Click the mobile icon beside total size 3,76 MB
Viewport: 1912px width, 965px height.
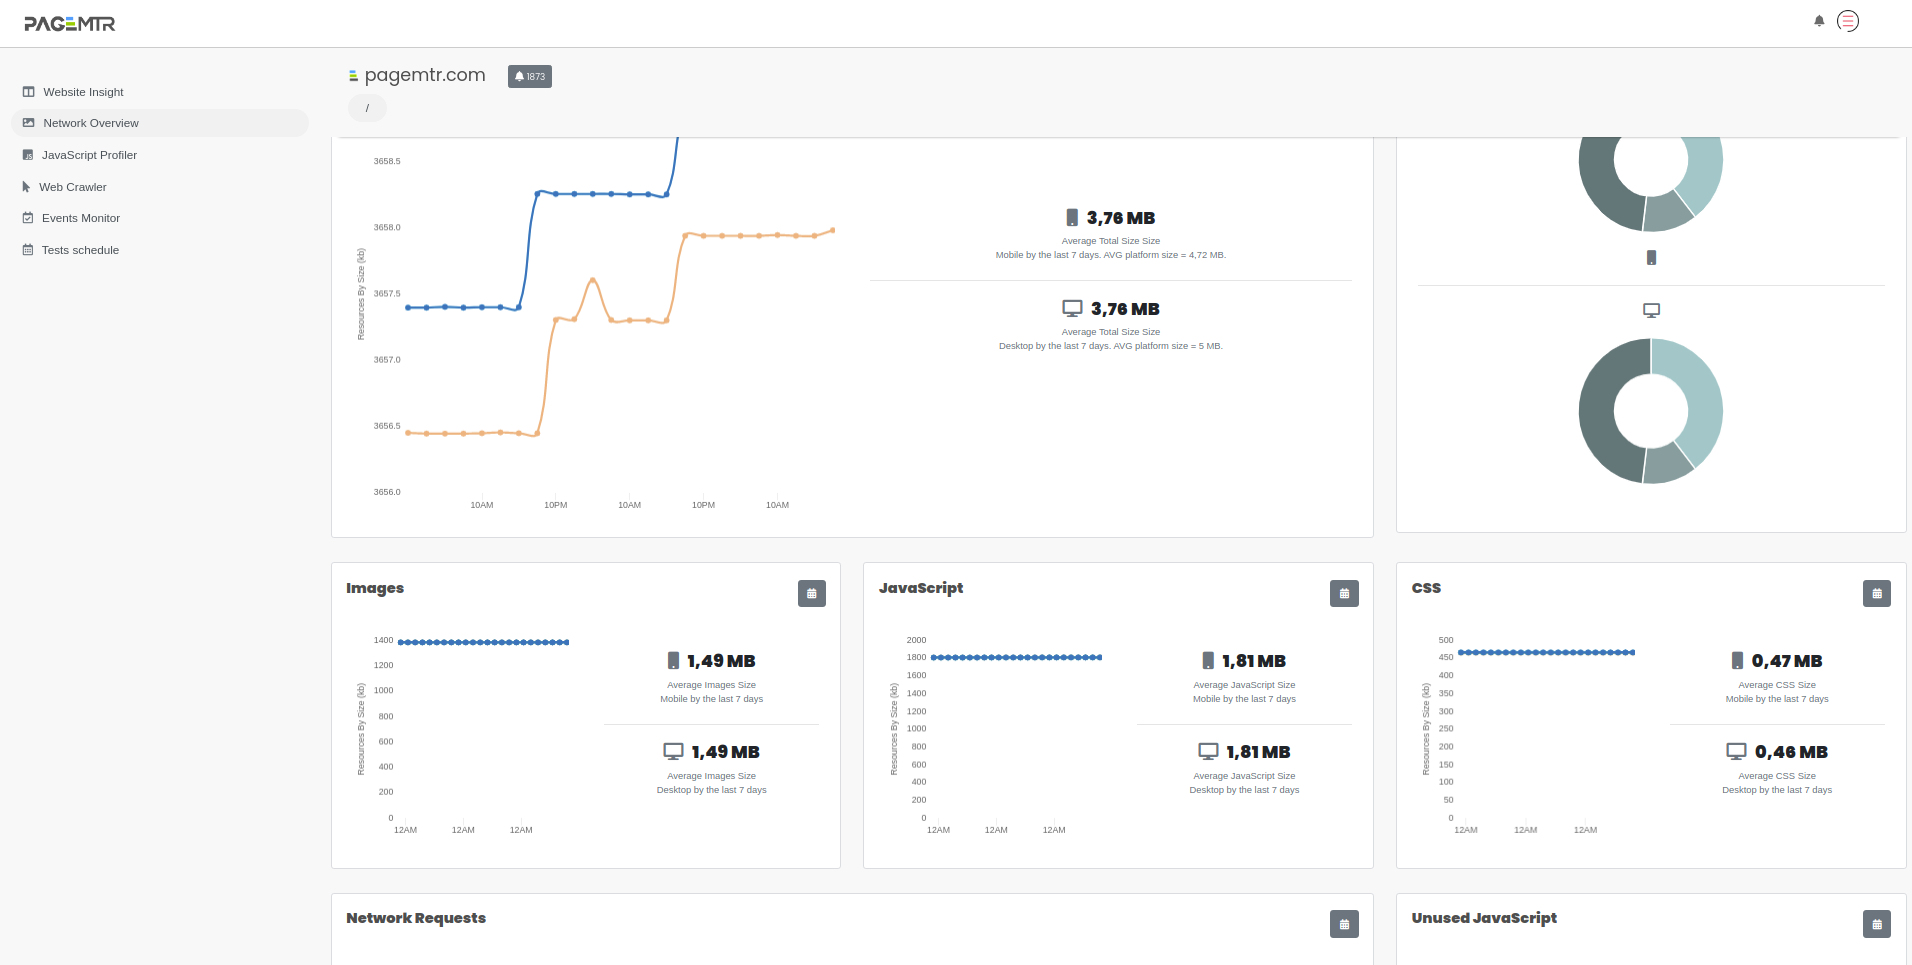coord(1072,218)
